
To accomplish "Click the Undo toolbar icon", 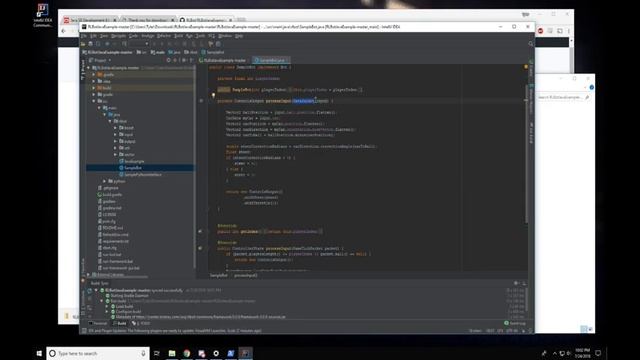I will [x=107, y=44].
